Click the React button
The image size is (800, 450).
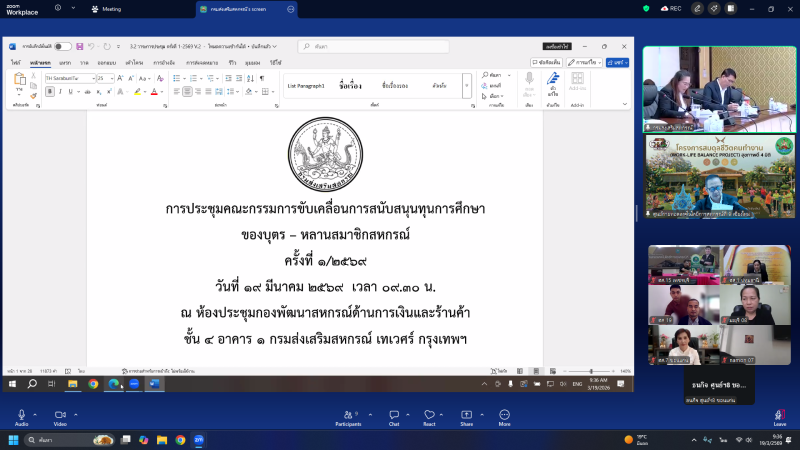point(429,414)
